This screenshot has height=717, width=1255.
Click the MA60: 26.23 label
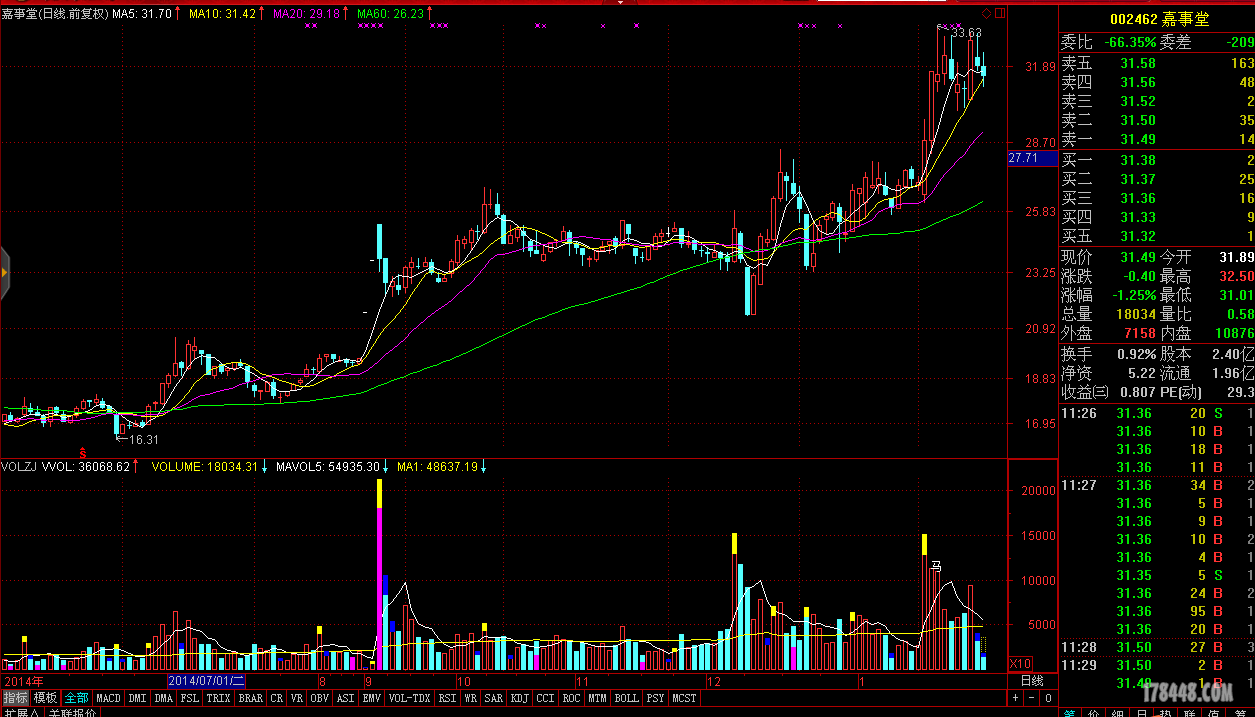(x=391, y=14)
